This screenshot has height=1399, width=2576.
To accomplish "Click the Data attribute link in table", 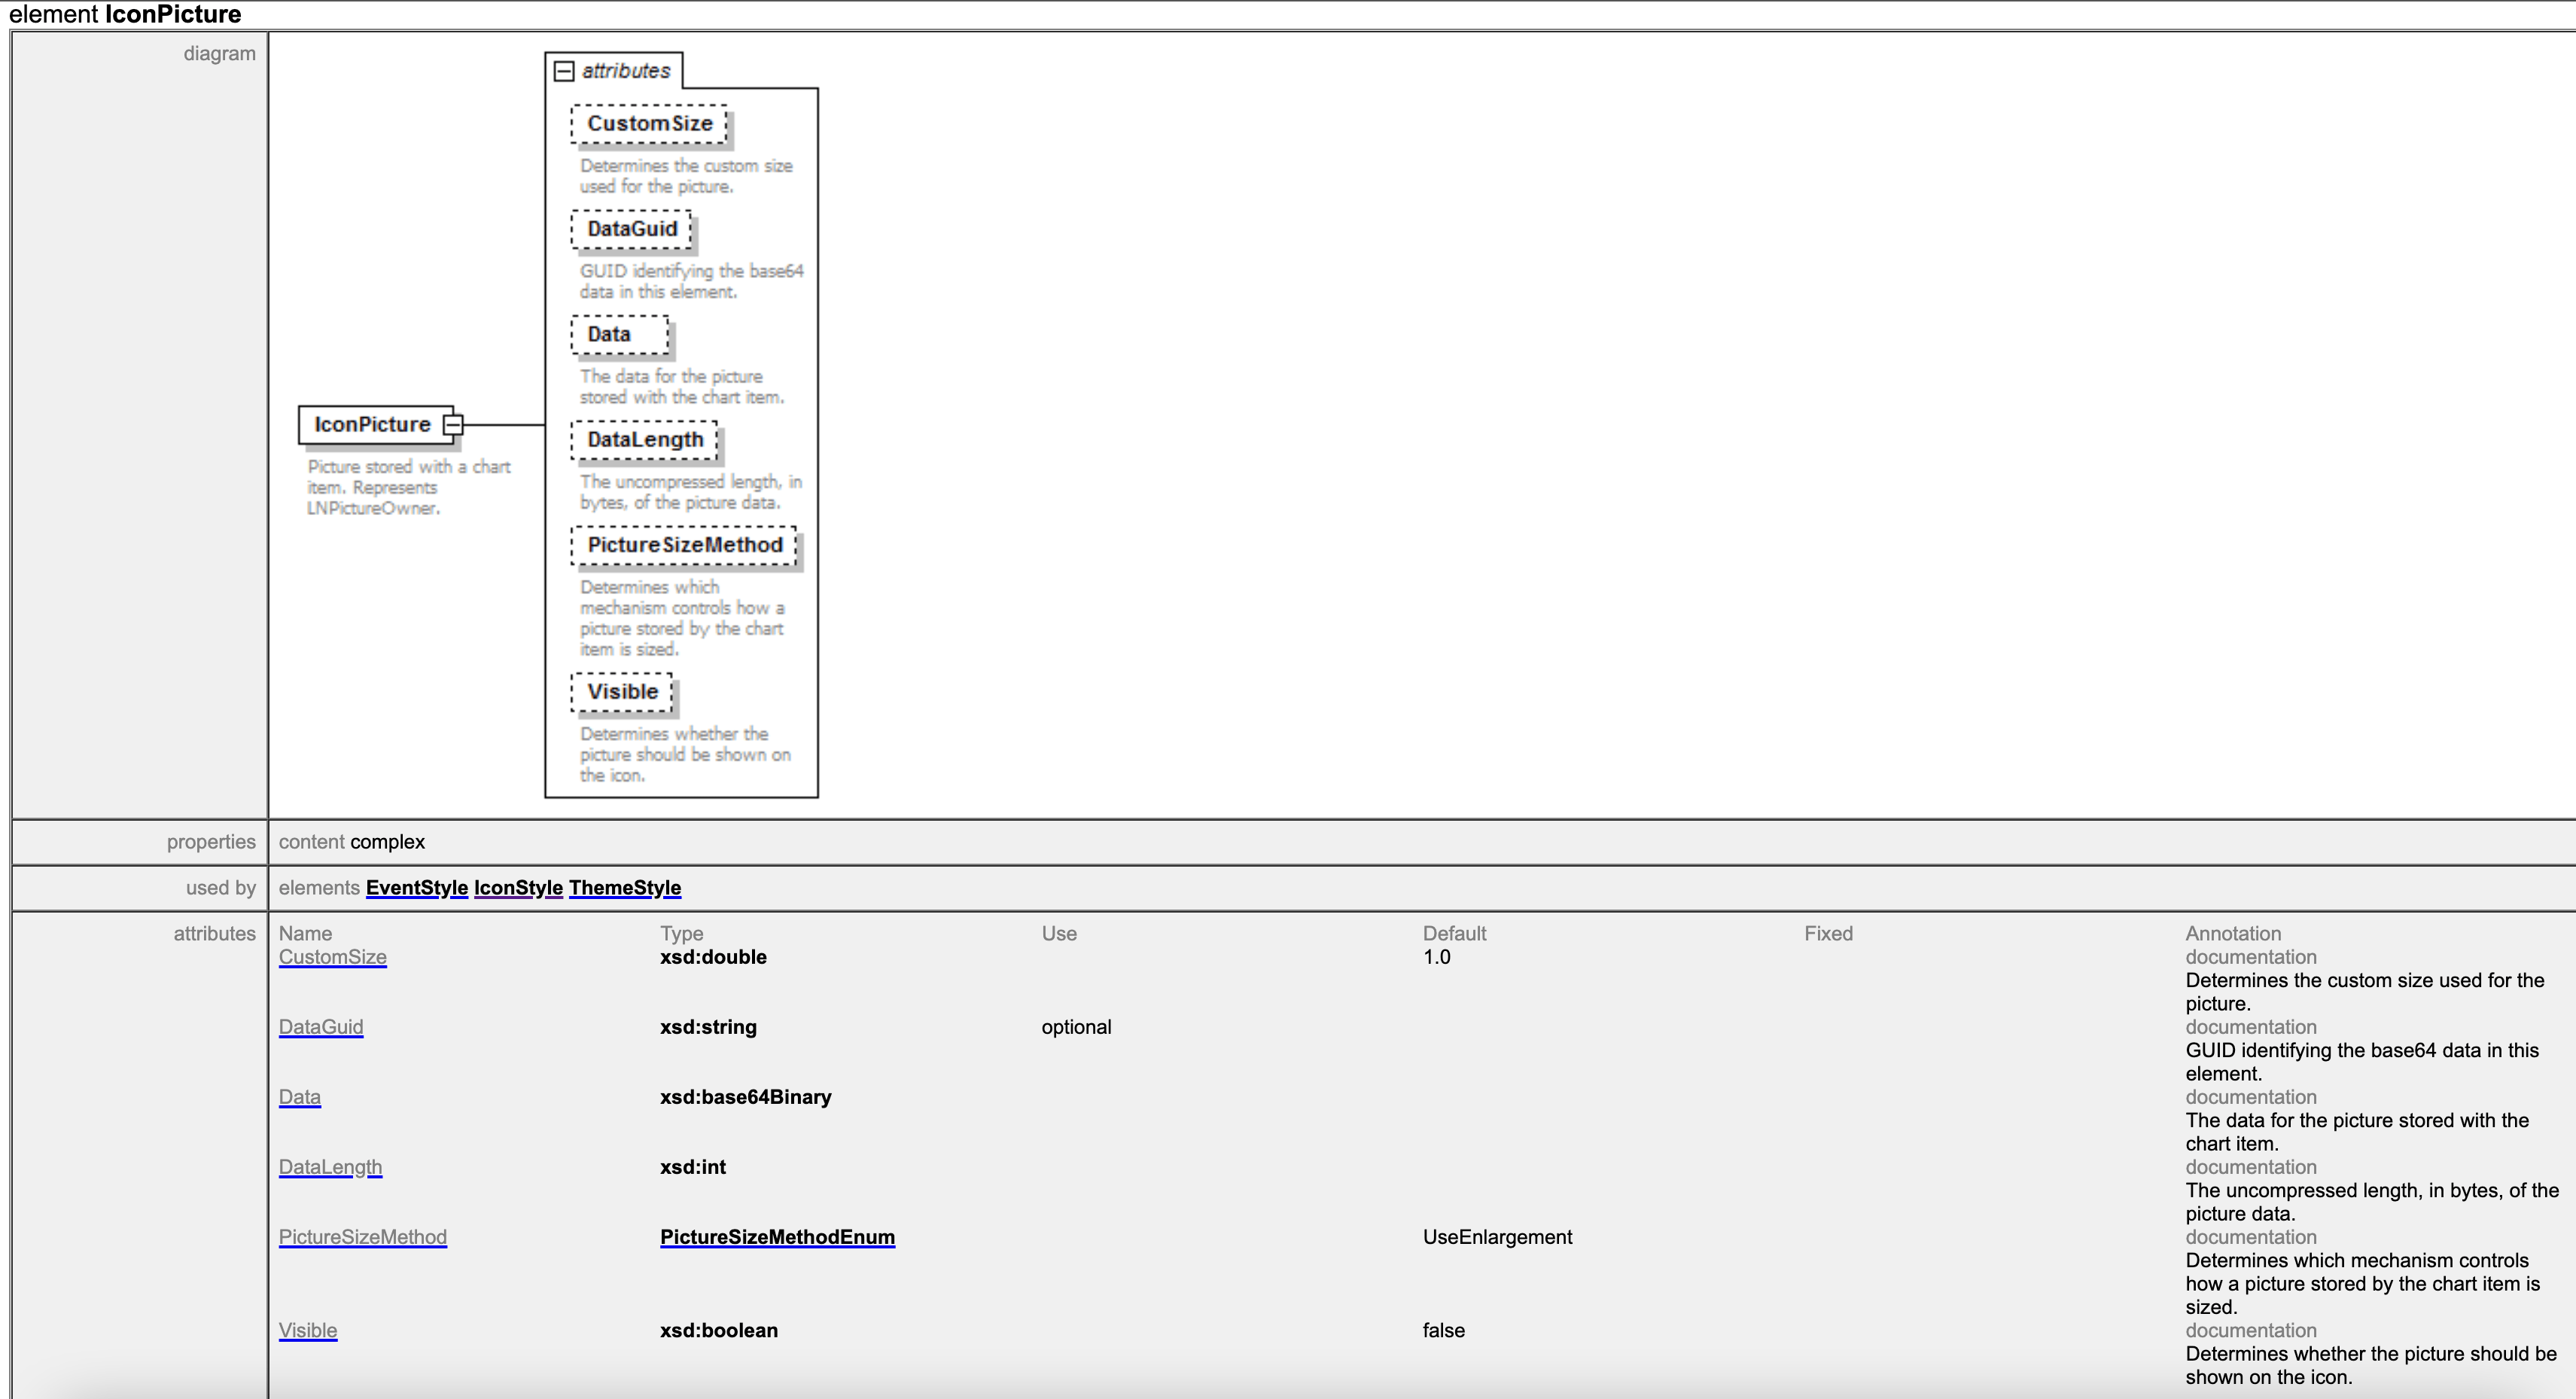I will pos(300,1097).
